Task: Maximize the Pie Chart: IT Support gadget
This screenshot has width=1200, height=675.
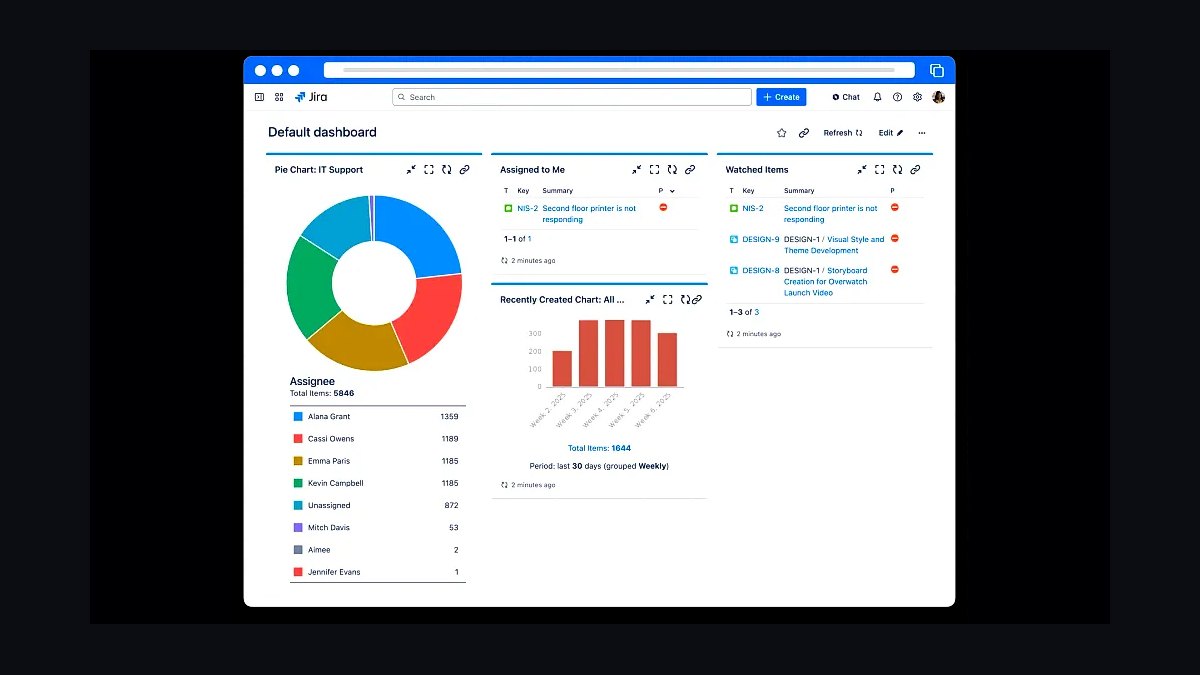Action: [x=429, y=170]
